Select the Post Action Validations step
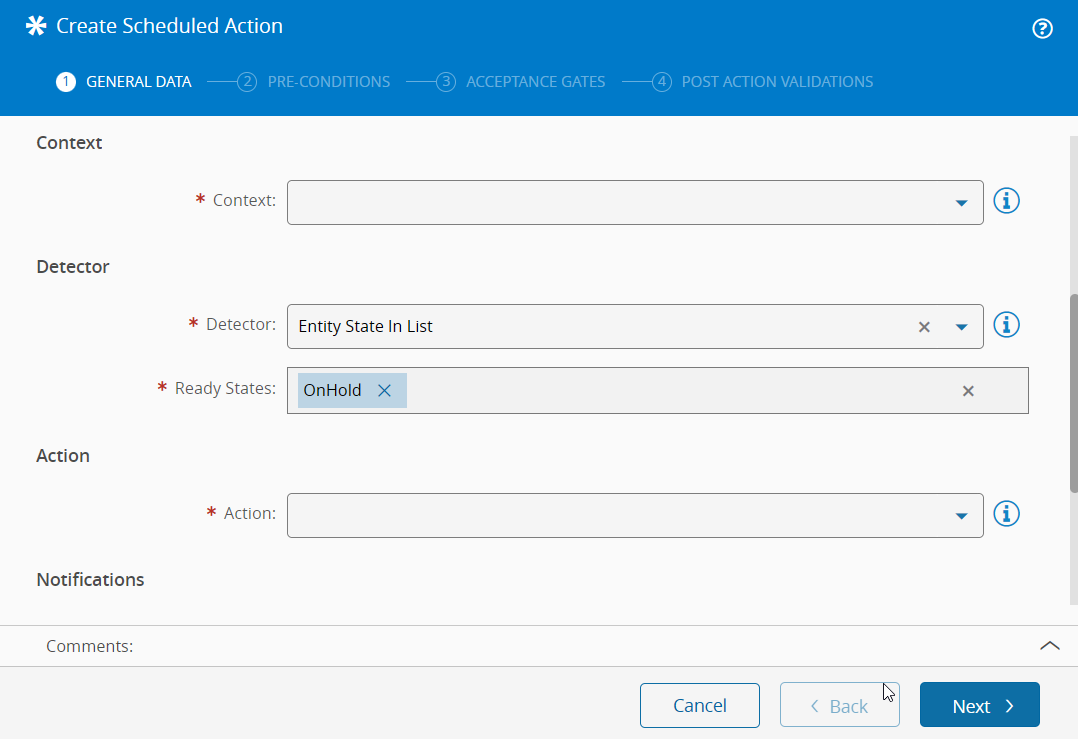Viewport: 1078px width, 739px height. coord(763,82)
